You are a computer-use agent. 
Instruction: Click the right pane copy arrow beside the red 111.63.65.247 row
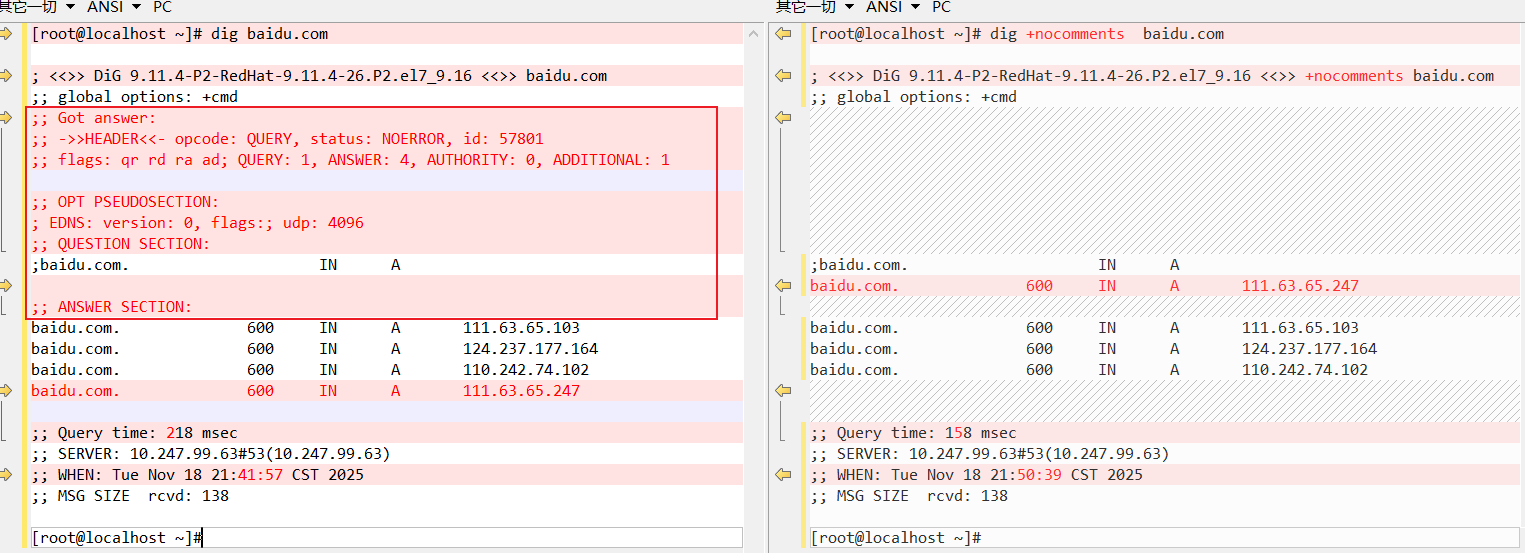pos(785,286)
